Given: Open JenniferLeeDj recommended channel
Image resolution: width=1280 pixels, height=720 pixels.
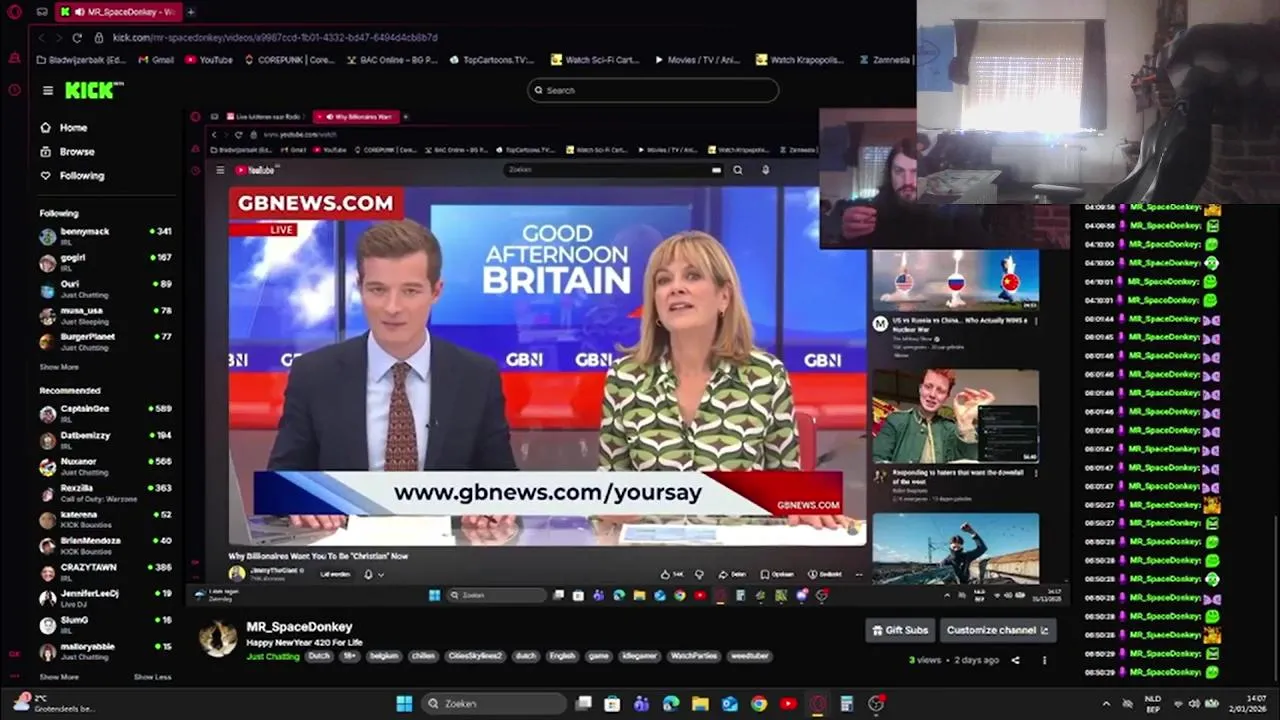Looking at the screenshot, I should pos(105,598).
